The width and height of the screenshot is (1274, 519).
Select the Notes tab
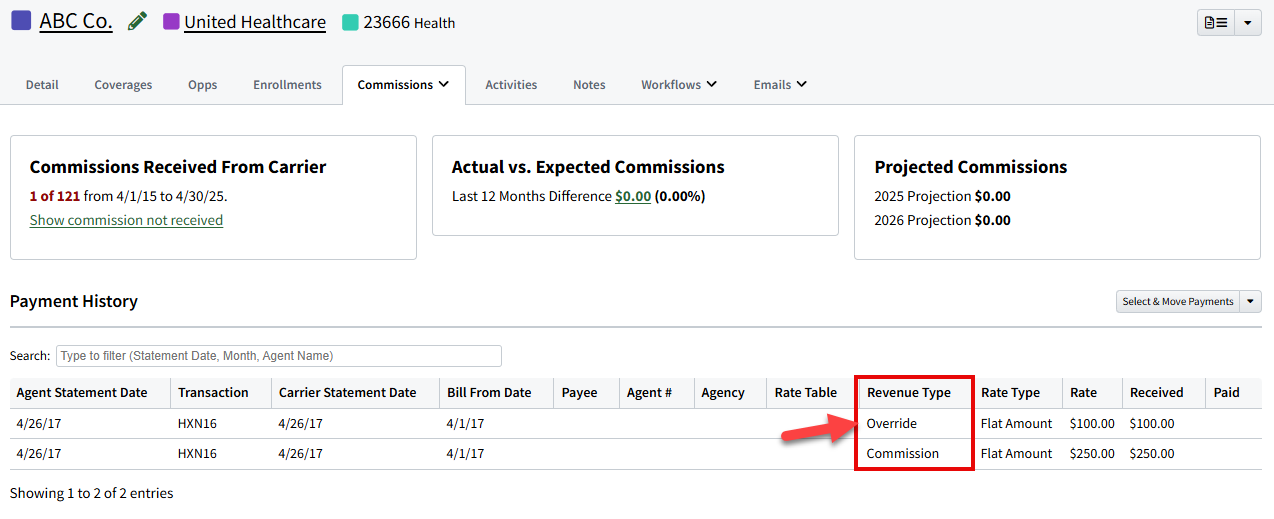click(x=589, y=85)
